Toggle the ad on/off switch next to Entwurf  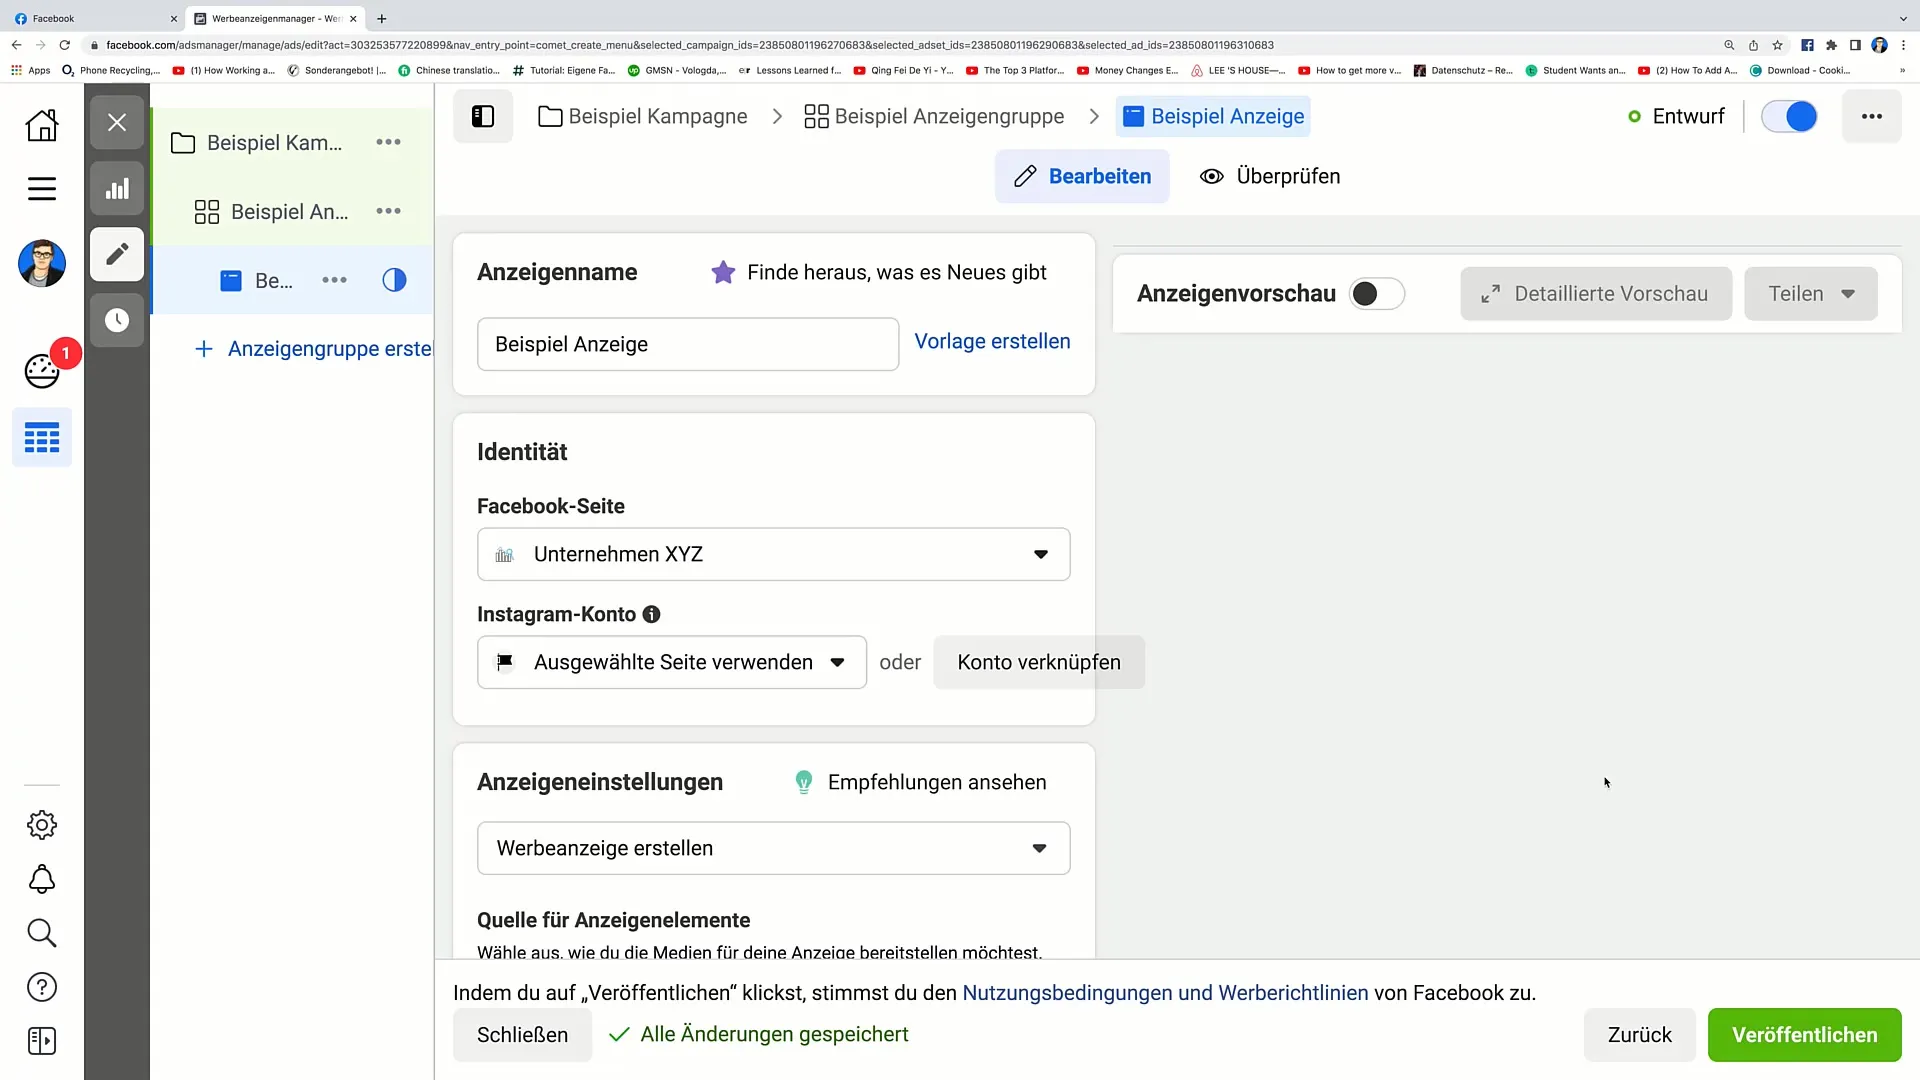point(1789,116)
